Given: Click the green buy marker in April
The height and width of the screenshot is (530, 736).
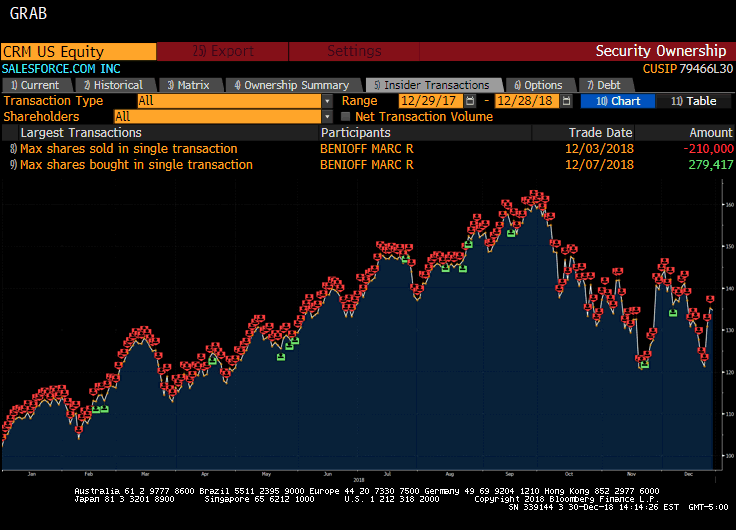Looking at the screenshot, I should [x=212, y=361].
